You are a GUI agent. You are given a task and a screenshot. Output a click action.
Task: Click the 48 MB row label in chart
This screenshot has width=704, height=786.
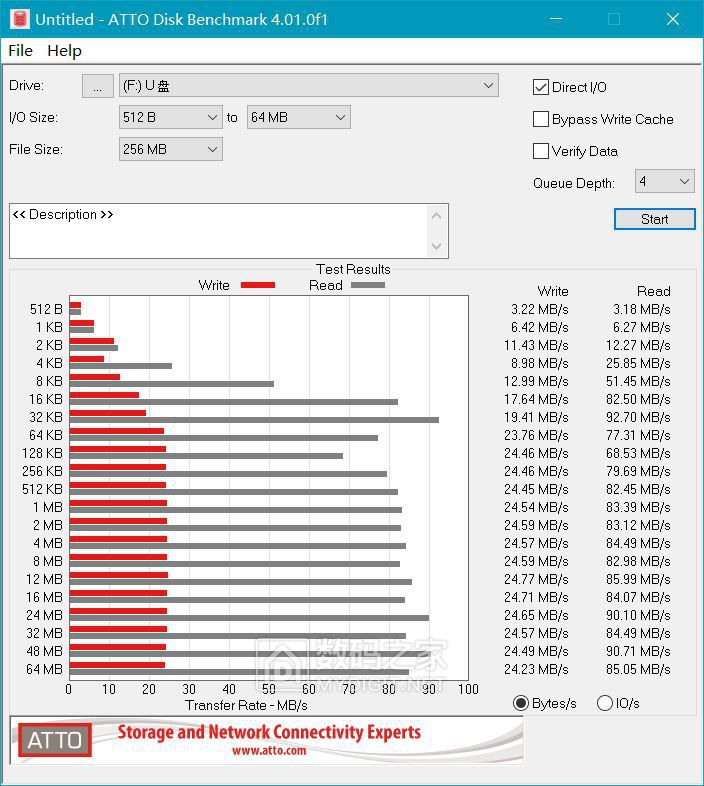[45, 651]
